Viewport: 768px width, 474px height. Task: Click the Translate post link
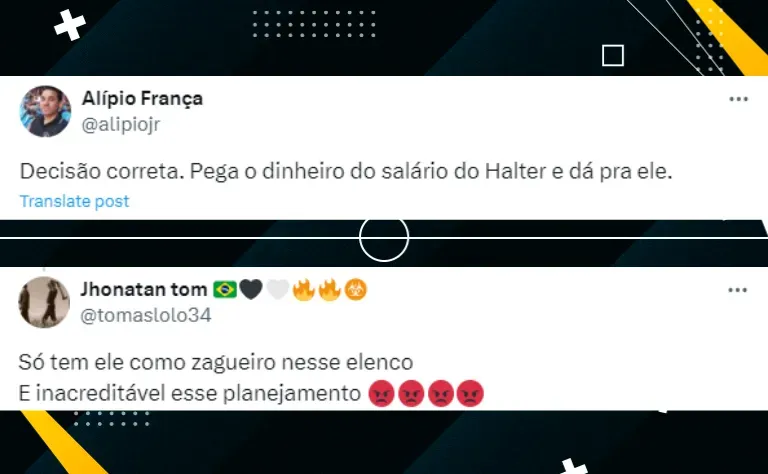[74, 201]
